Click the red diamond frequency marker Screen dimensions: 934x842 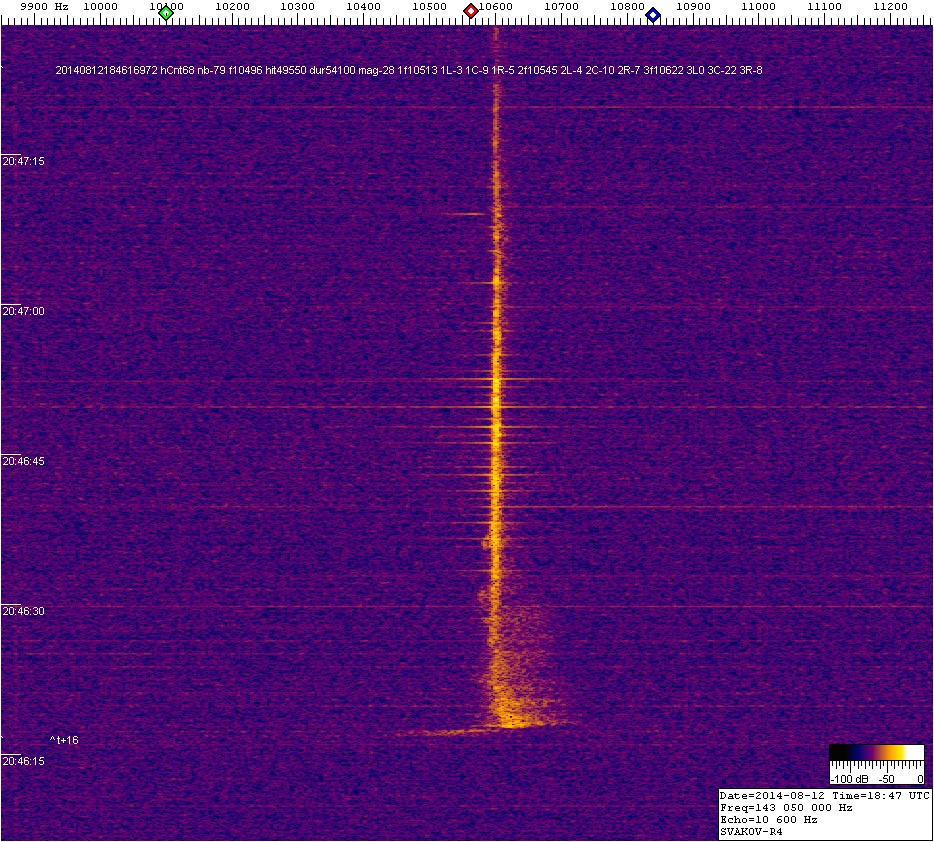point(470,11)
